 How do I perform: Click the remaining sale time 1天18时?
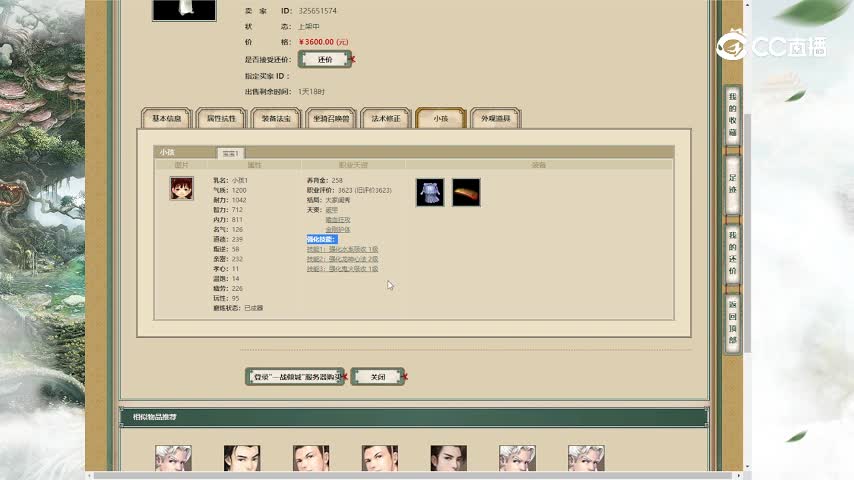[x=312, y=92]
